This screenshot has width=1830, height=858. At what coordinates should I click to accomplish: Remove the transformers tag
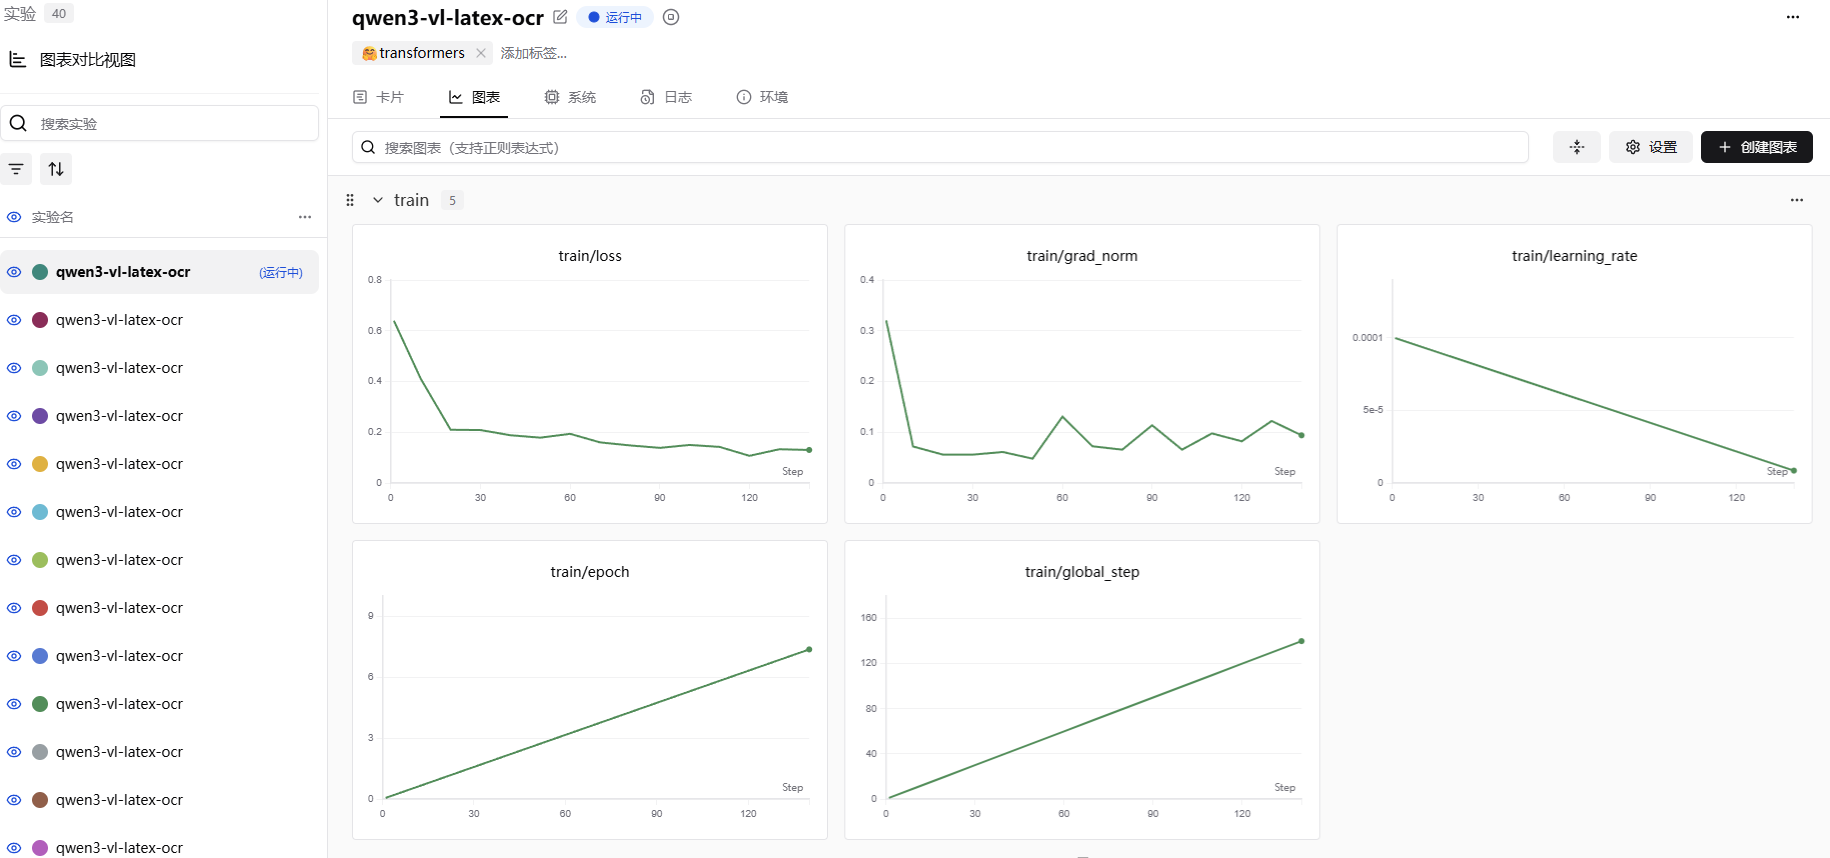pos(481,53)
